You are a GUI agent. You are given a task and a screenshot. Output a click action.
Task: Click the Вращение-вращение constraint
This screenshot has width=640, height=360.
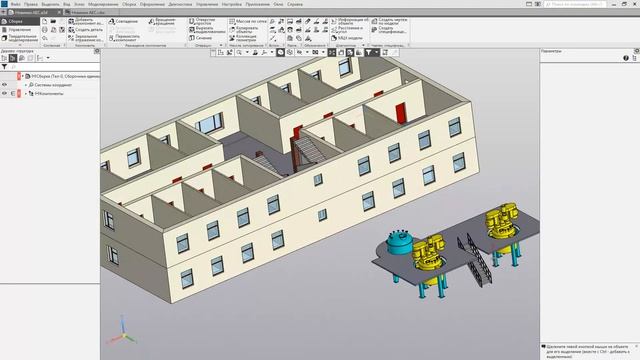162,21
